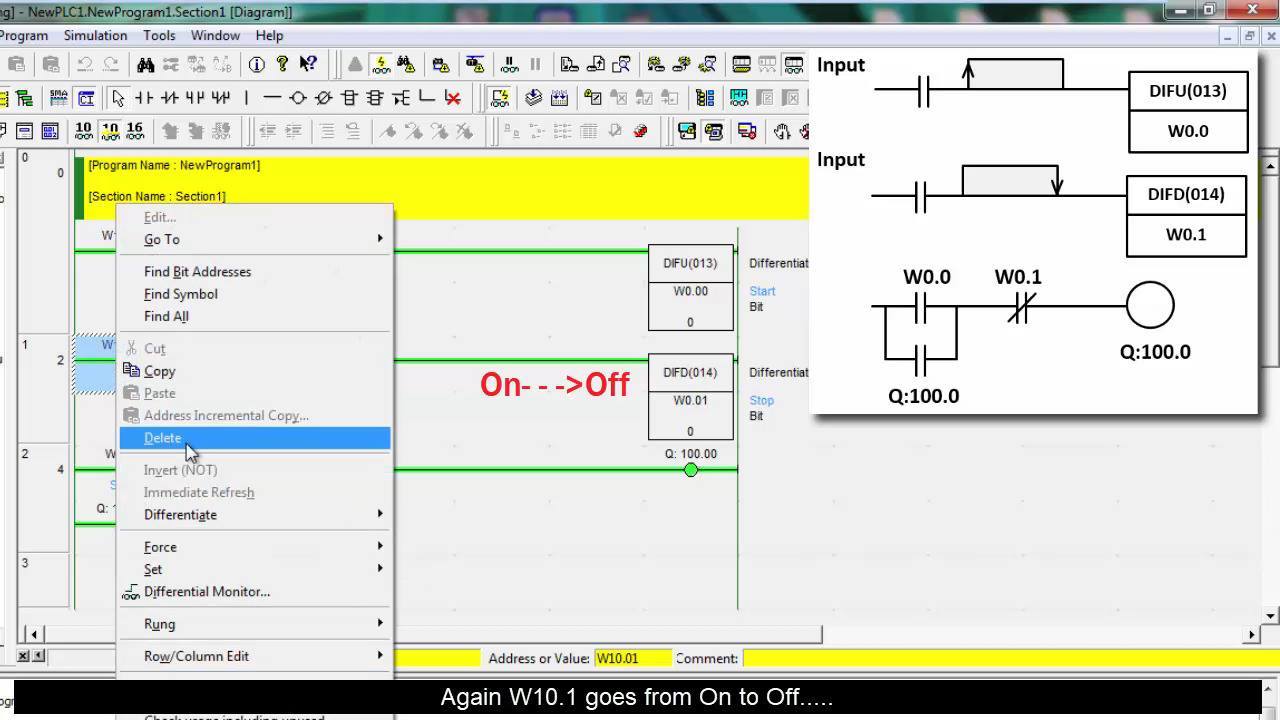
Task: Select Find All in context menu
Action: (x=255, y=316)
